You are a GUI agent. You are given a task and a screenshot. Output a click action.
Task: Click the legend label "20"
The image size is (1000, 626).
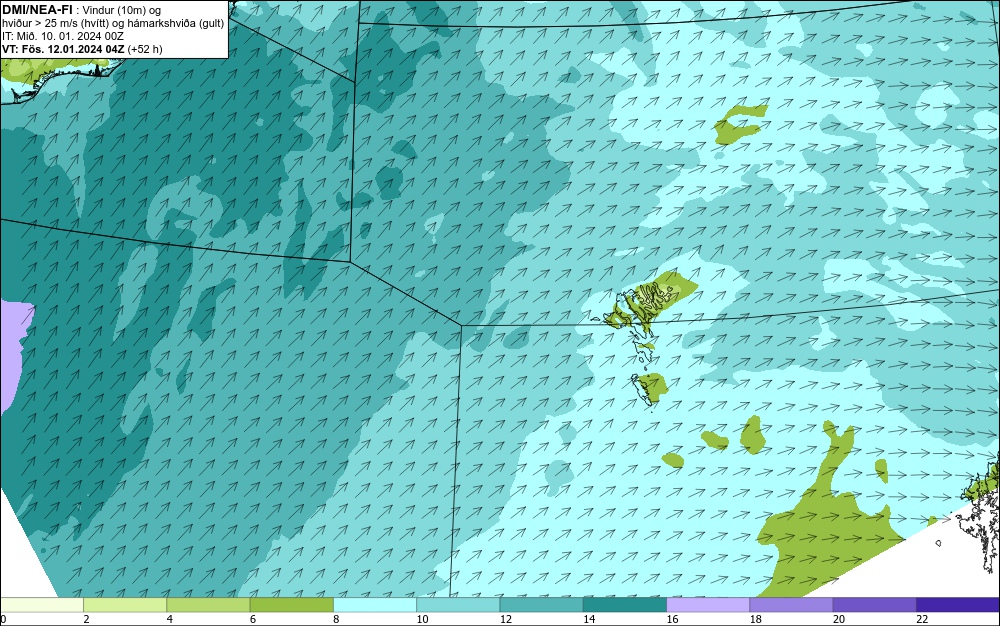[x=839, y=619]
